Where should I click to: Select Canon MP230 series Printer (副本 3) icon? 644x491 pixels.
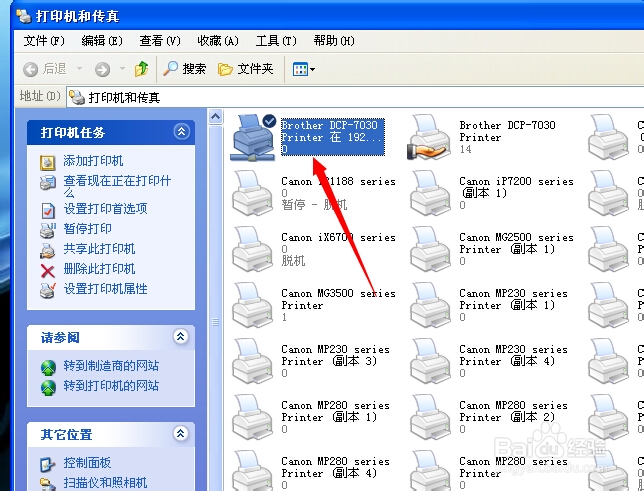253,361
